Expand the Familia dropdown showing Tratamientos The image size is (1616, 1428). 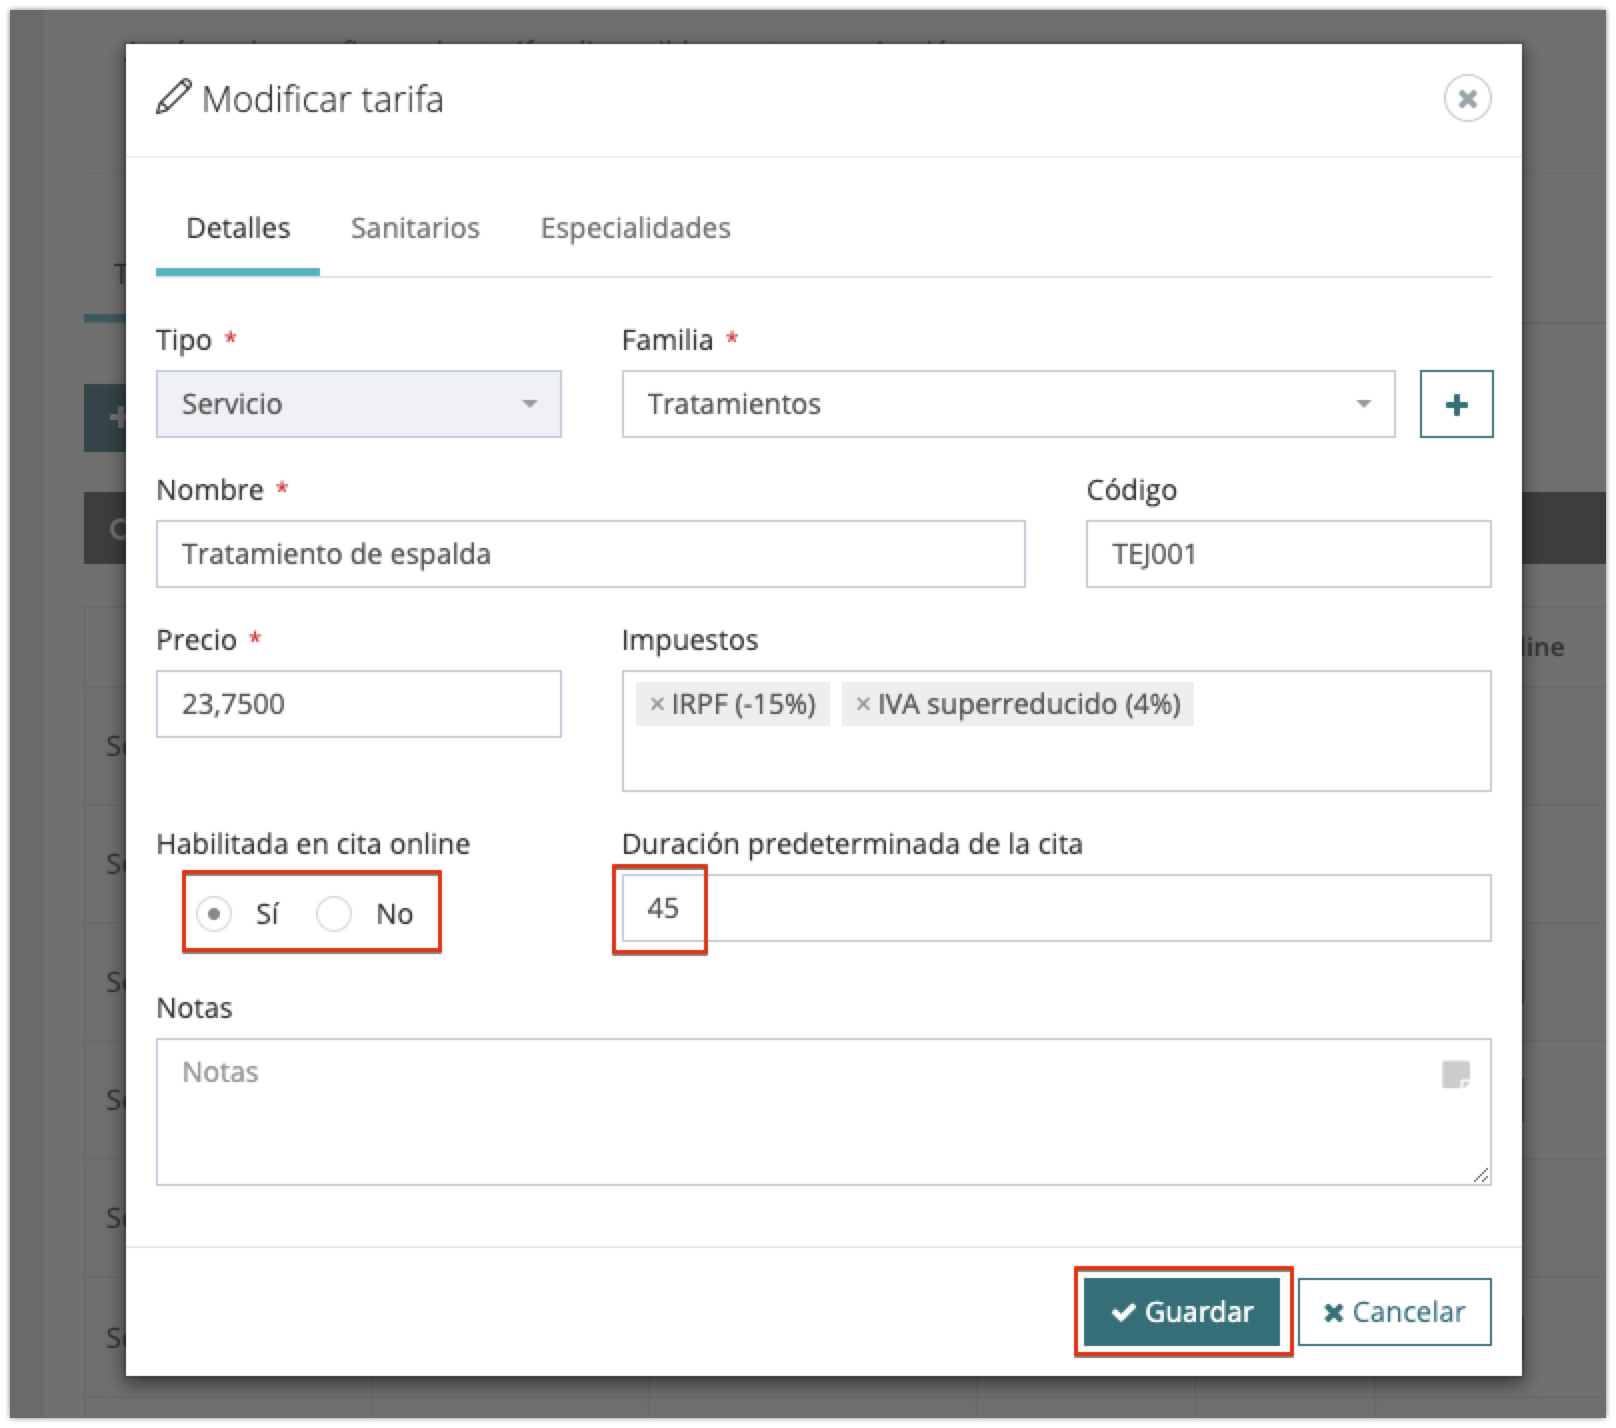point(1007,405)
